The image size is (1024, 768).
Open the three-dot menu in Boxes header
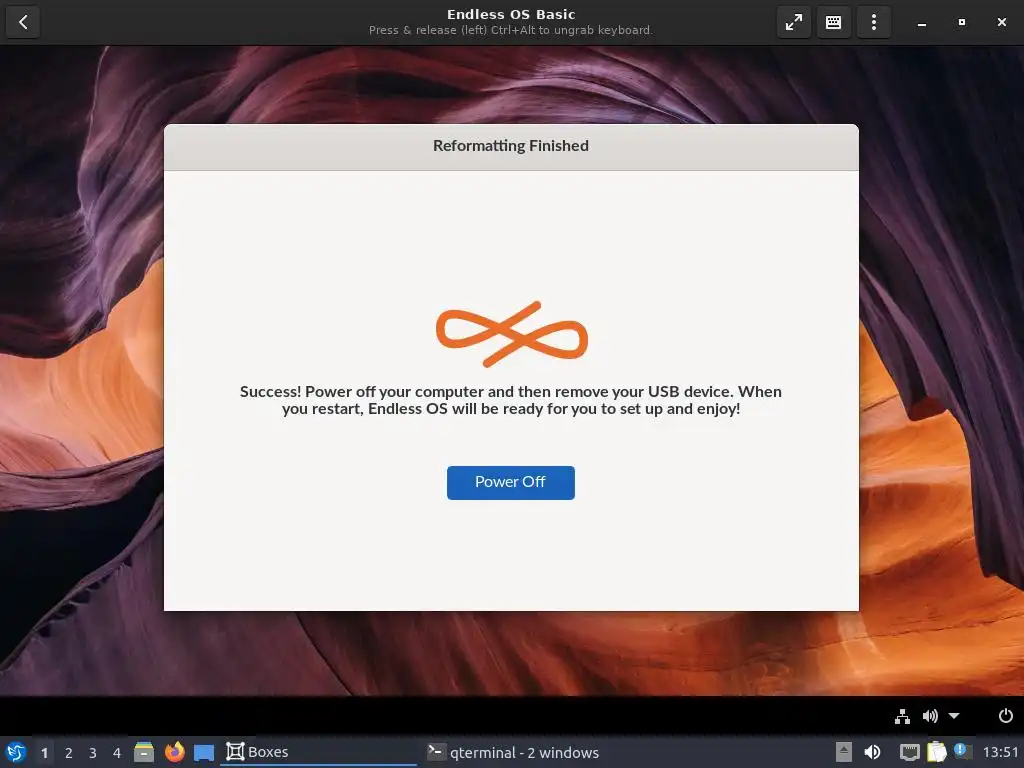point(874,22)
